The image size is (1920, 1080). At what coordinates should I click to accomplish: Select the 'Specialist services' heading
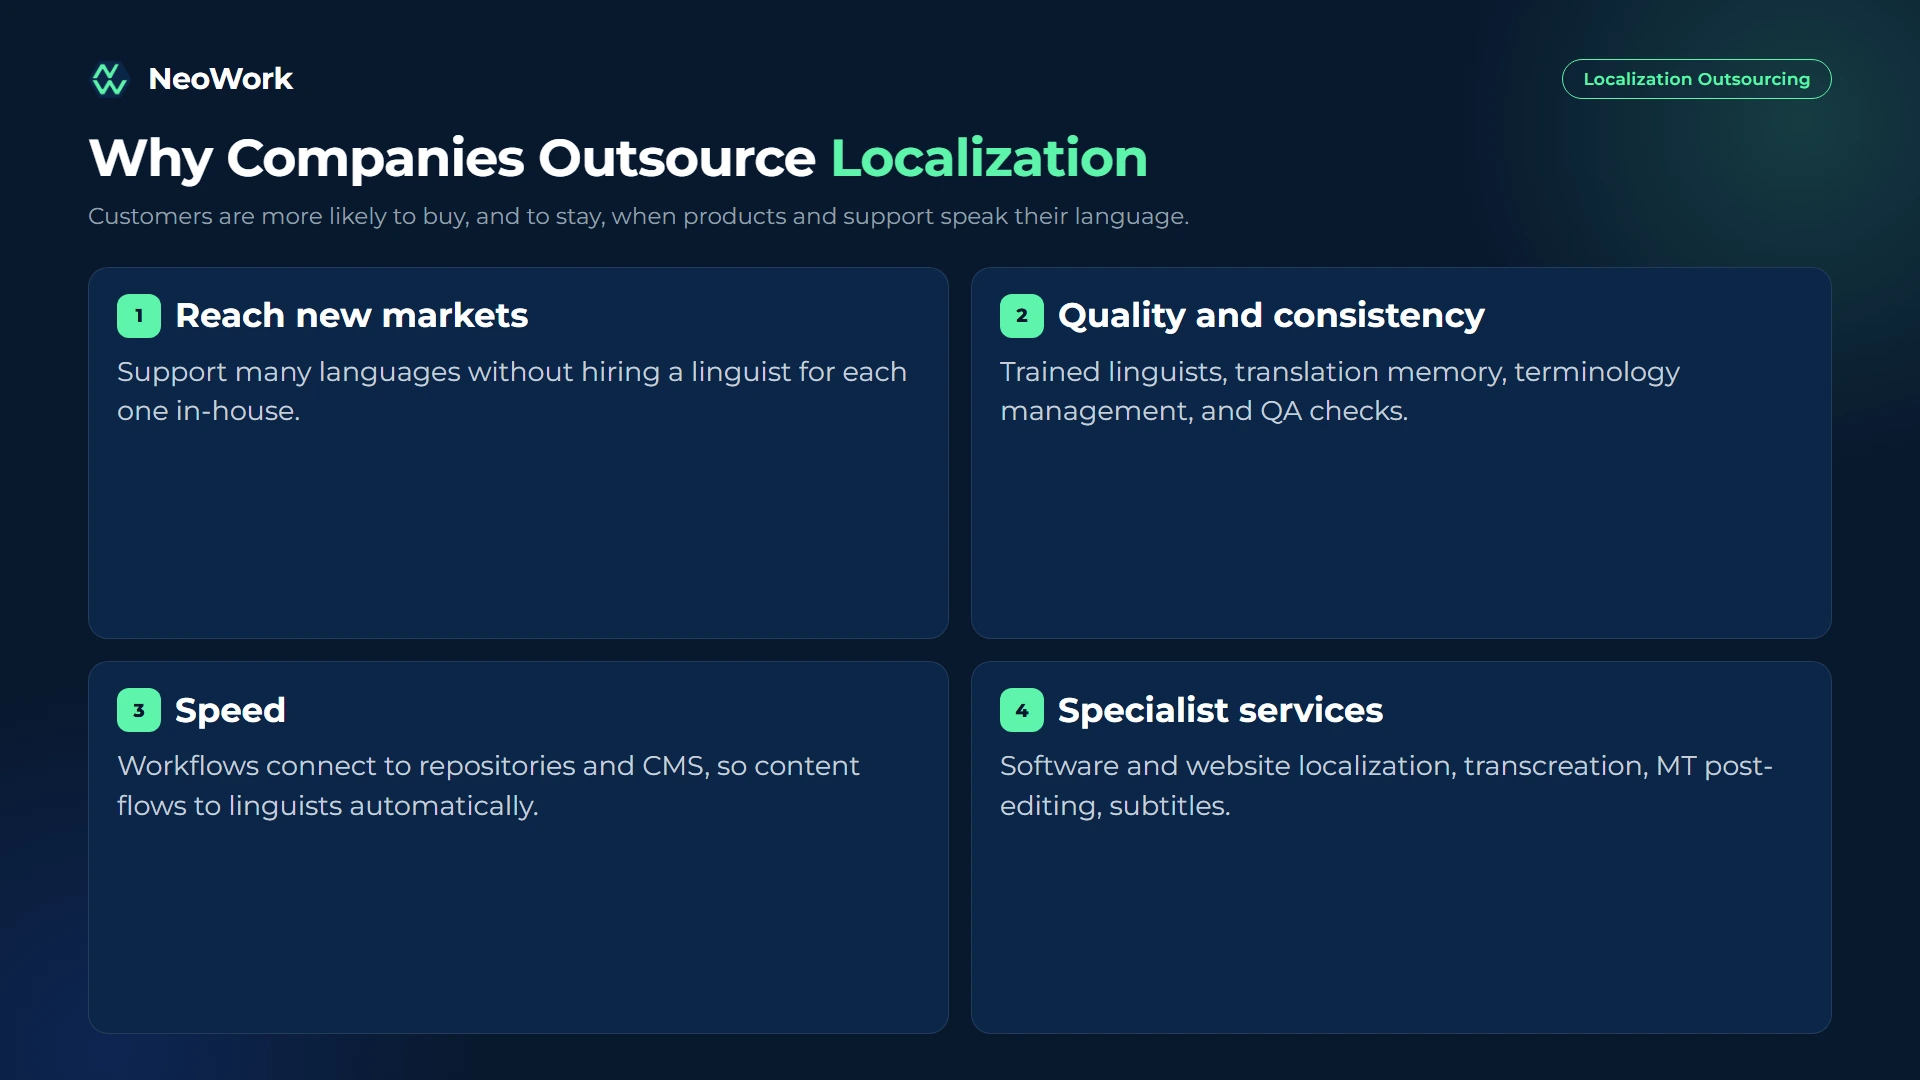[1220, 710]
